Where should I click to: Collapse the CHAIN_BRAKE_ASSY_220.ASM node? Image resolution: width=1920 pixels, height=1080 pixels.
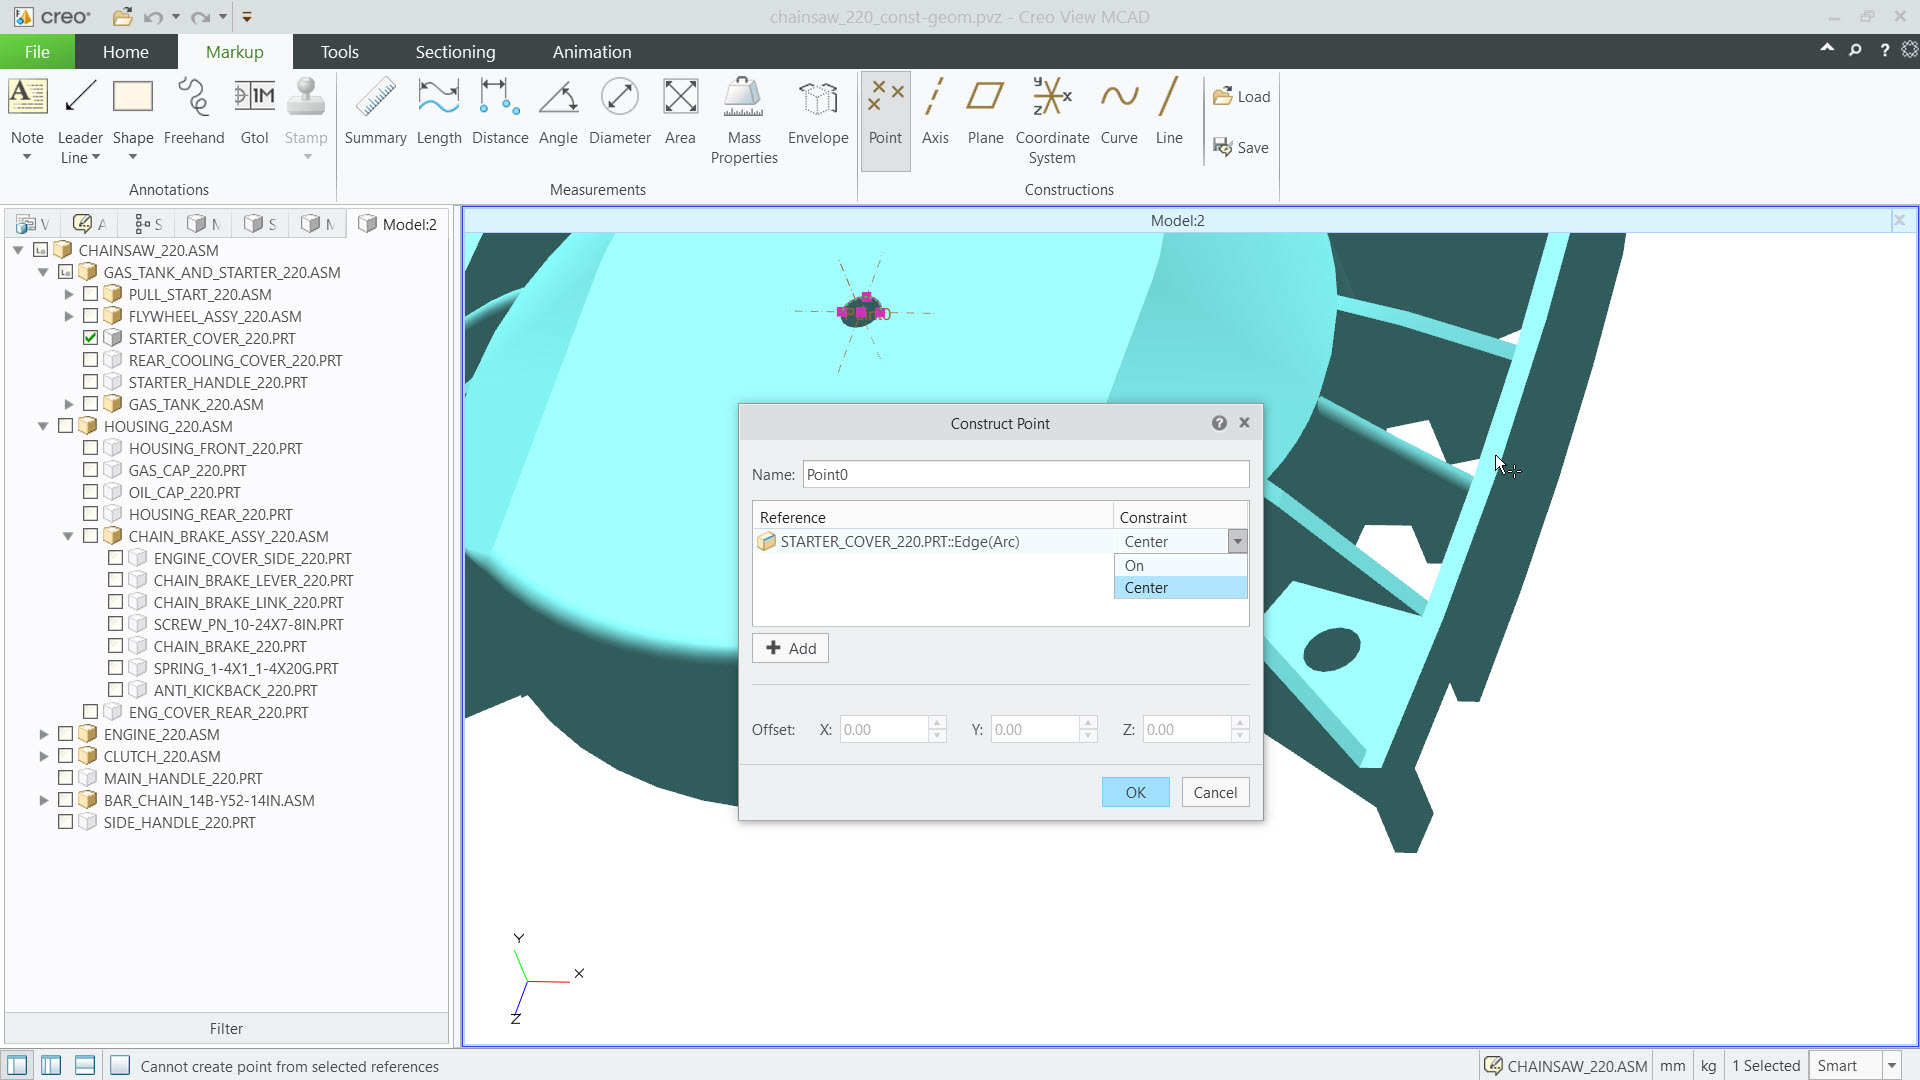69,536
